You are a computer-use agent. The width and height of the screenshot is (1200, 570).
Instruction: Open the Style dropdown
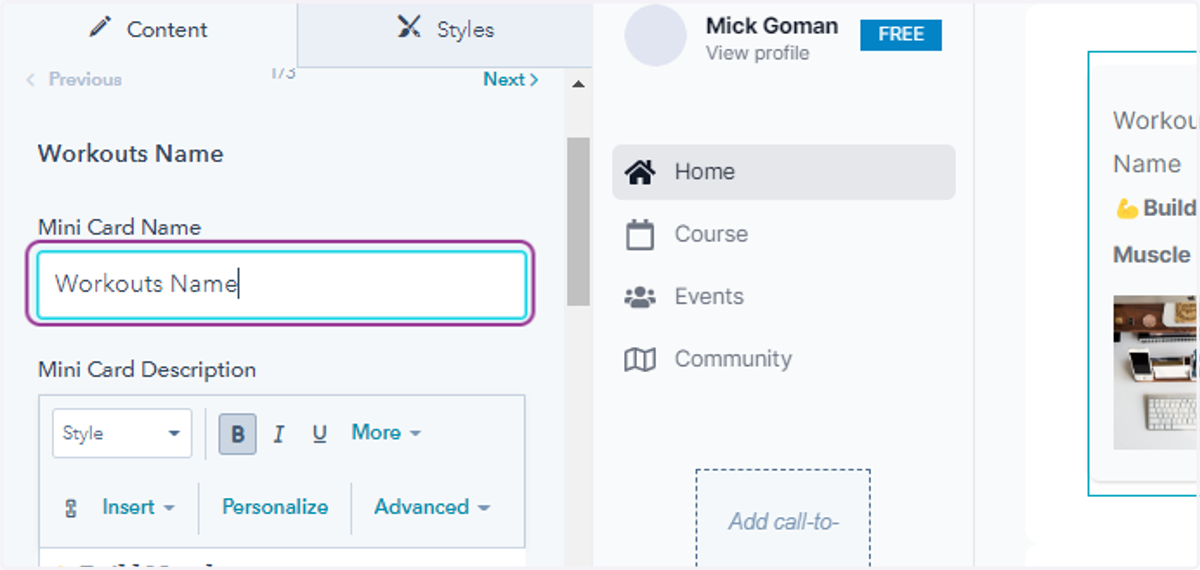click(x=122, y=433)
